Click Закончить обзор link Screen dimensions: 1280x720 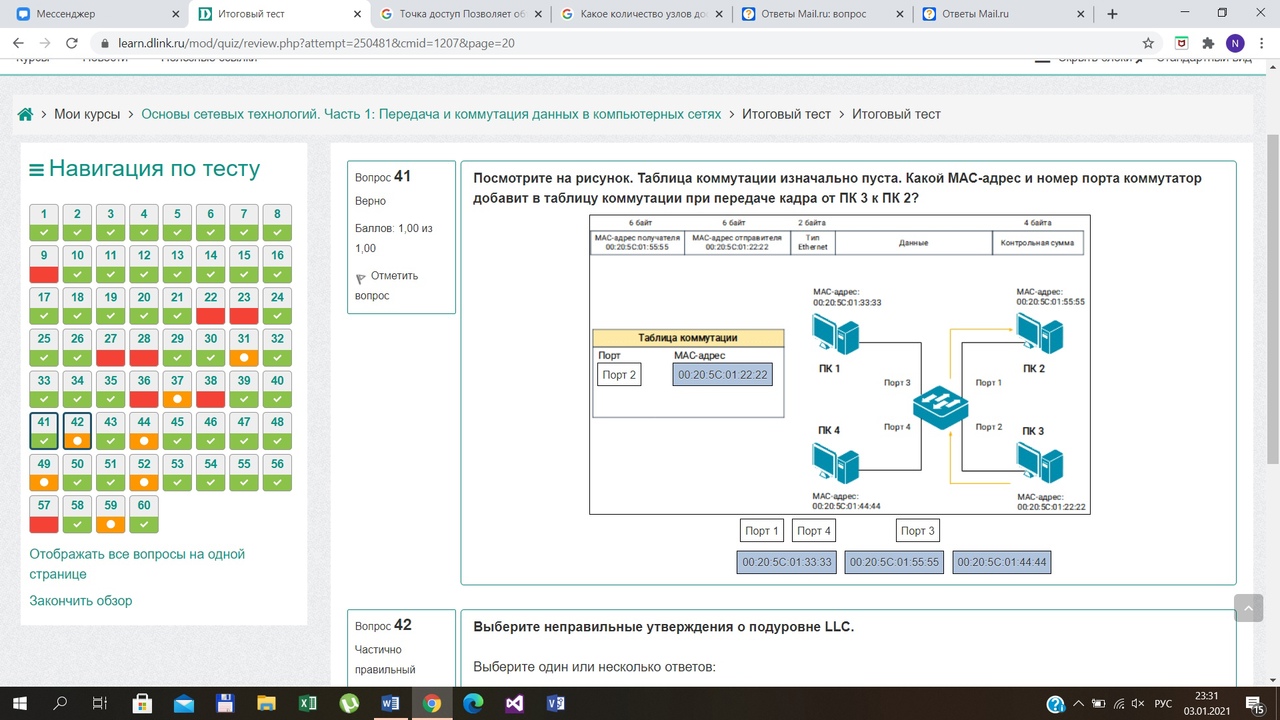click(81, 601)
